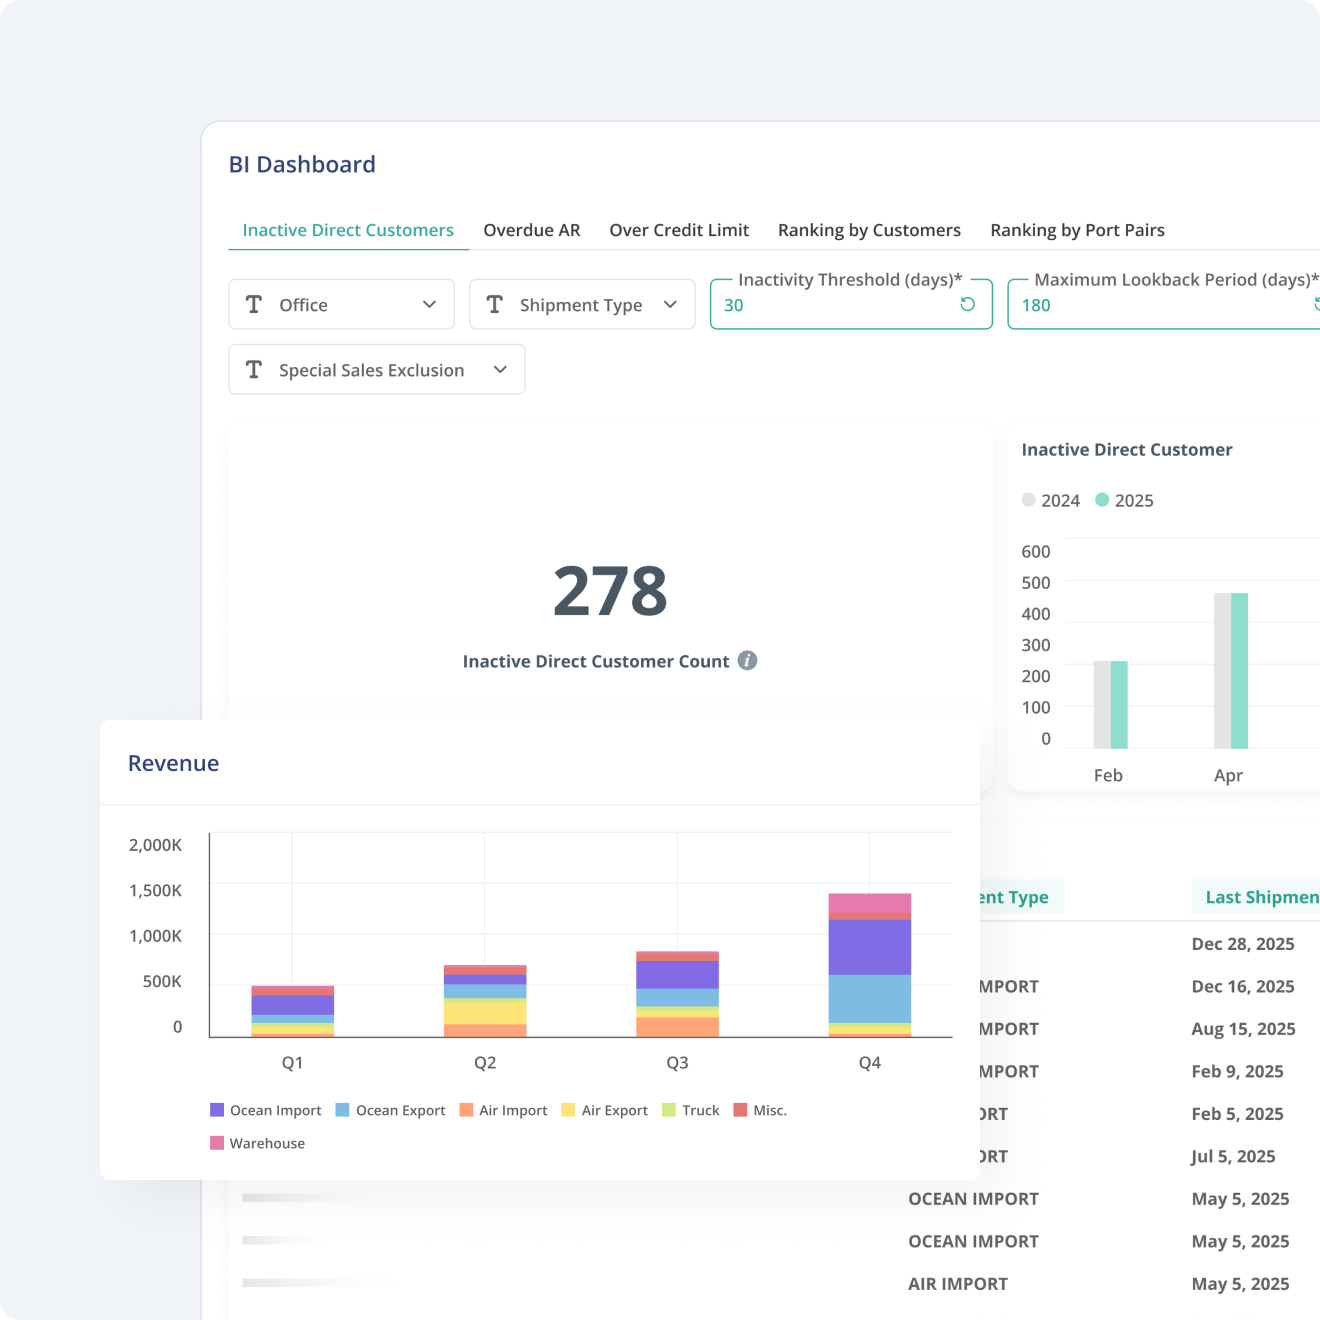This screenshot has height=1320, width=1320.
Task: Sort by the Last Shipment column header
Action: [1258, 896]
